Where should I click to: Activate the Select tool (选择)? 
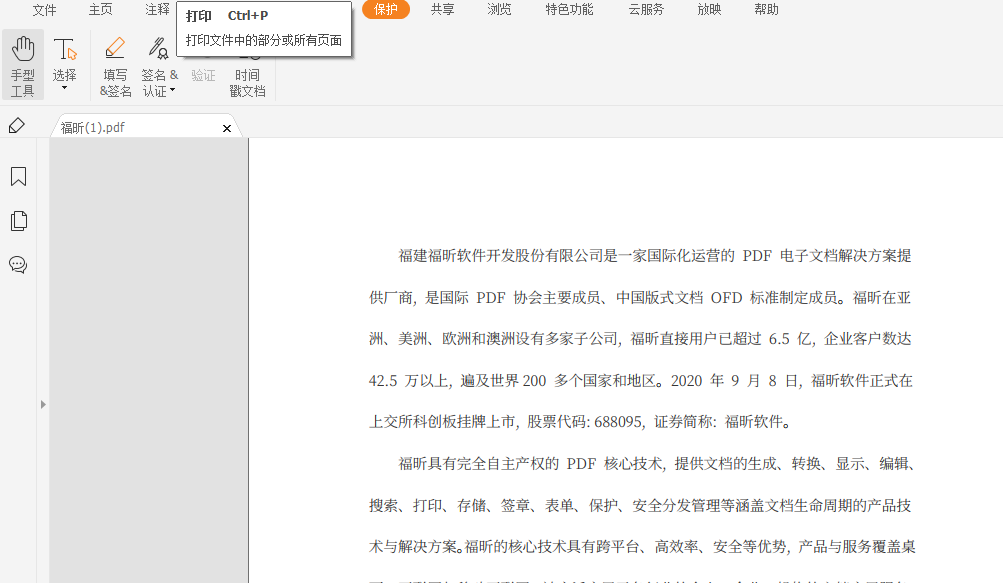65,55
